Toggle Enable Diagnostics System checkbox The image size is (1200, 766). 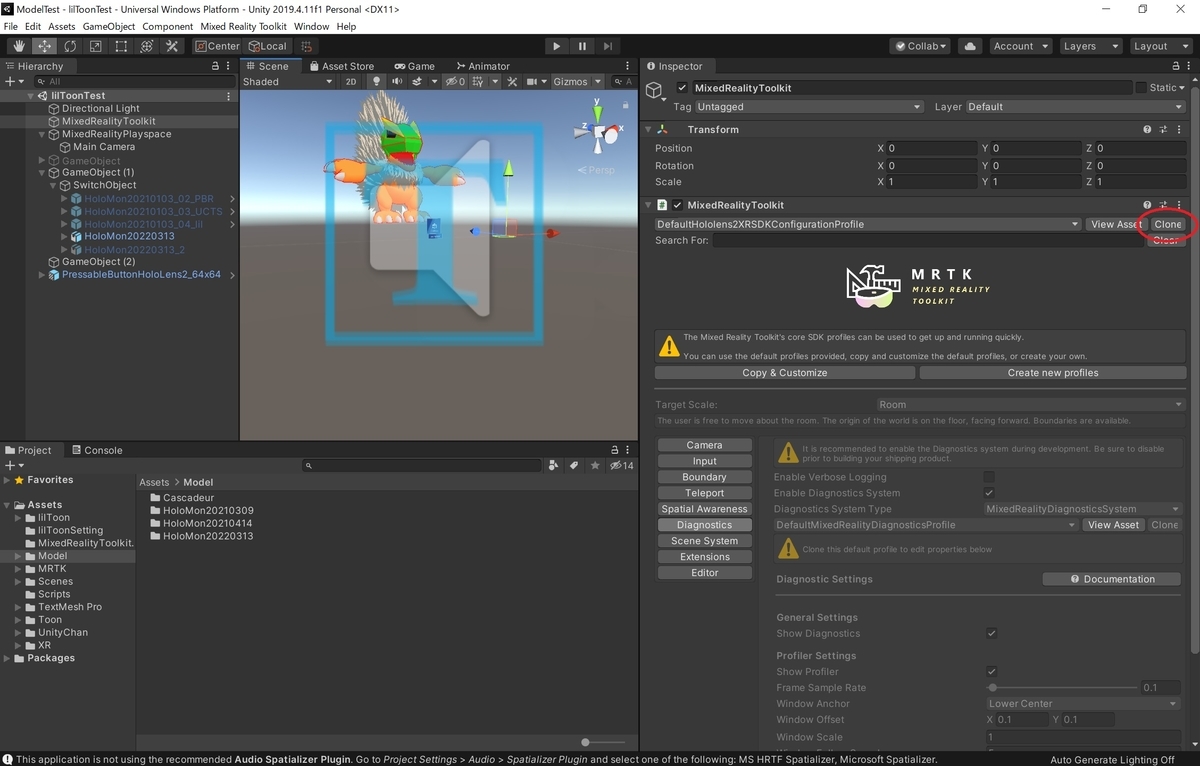pyautogui.click(x=989, y=493)
